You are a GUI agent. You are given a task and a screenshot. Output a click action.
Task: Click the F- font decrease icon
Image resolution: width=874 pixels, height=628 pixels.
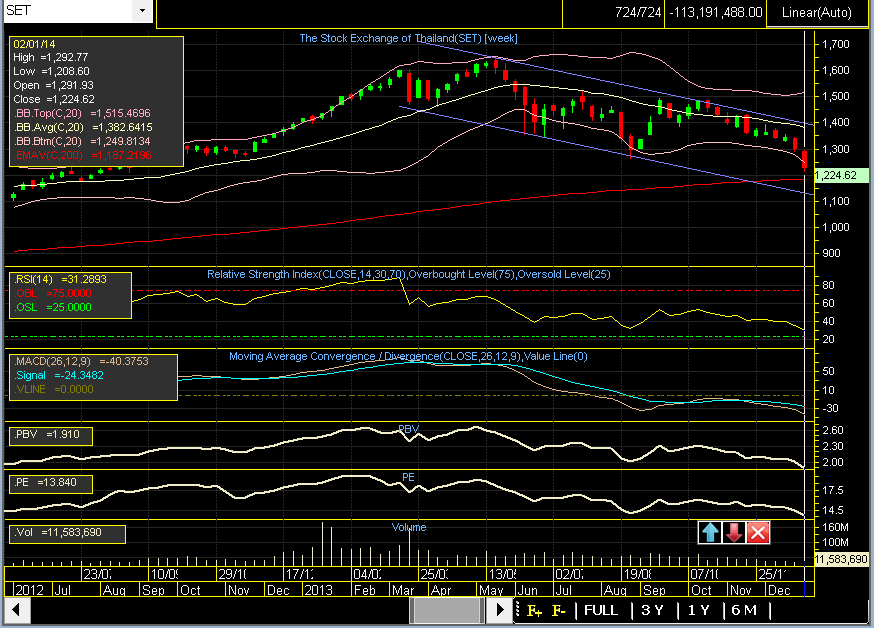tap(559, 611)
